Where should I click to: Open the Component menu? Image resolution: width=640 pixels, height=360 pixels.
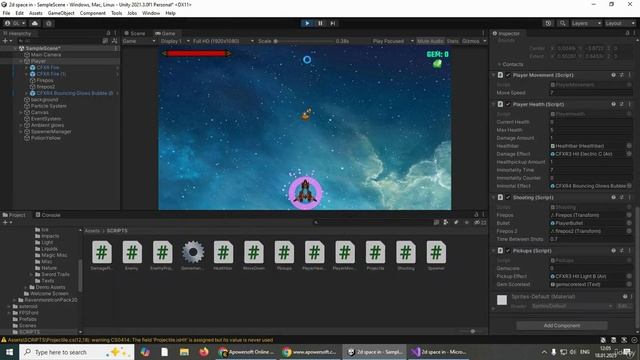[93, 13]
